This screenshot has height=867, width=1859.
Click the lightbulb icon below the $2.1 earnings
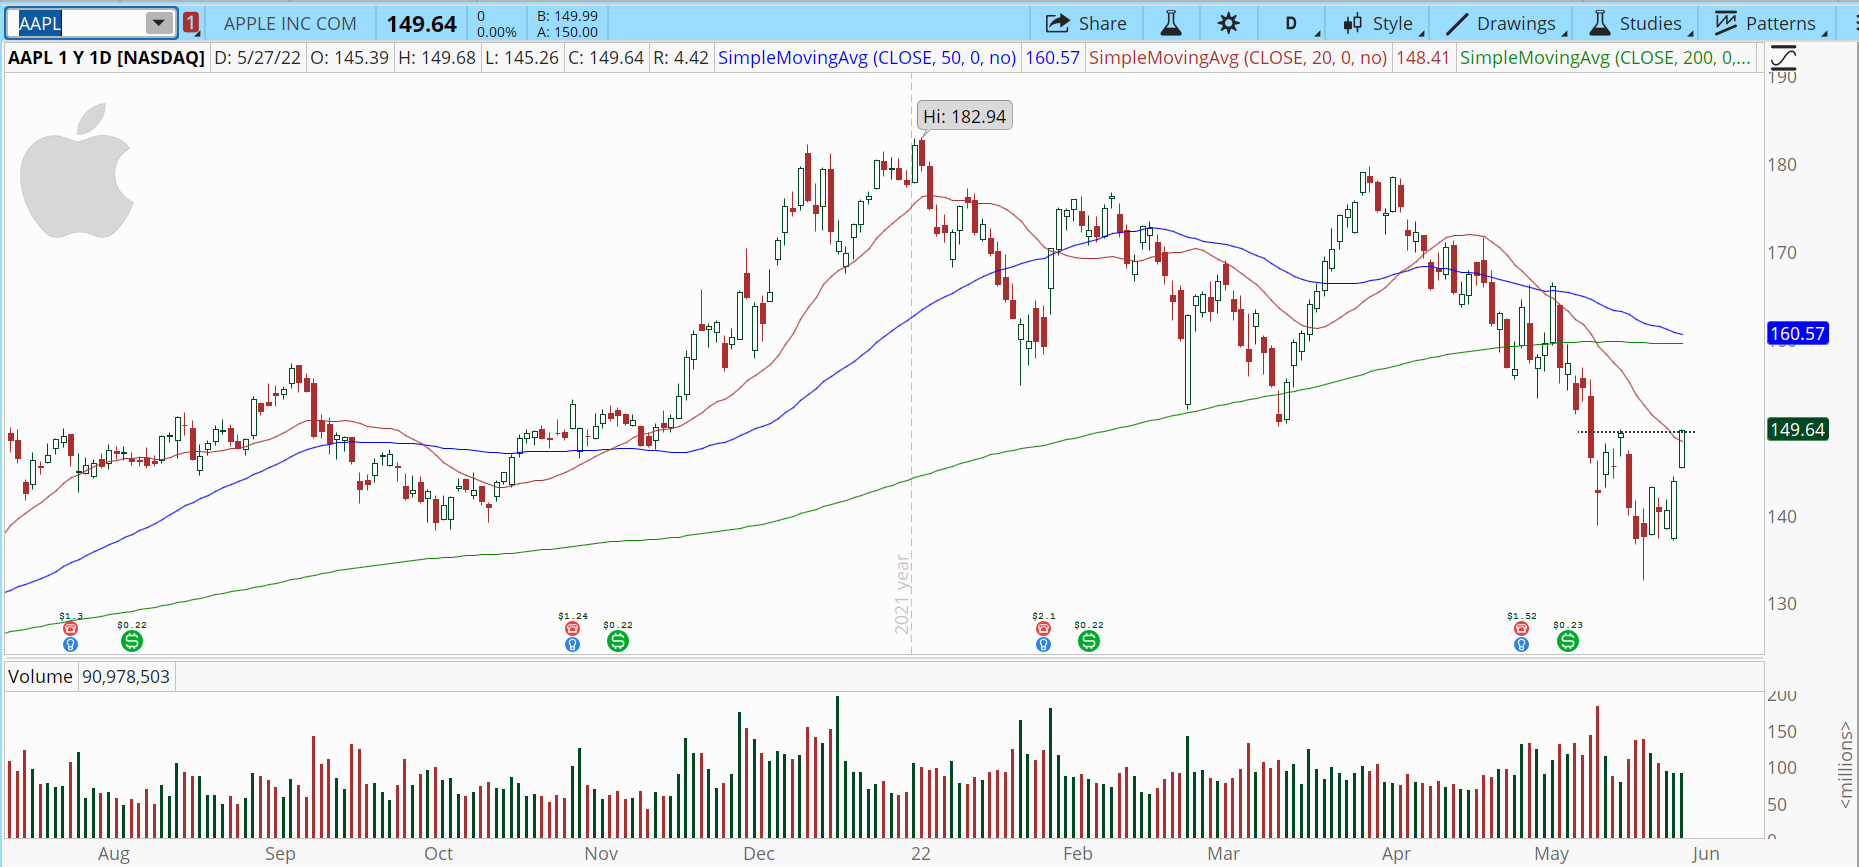click(x=1043, y=644)
